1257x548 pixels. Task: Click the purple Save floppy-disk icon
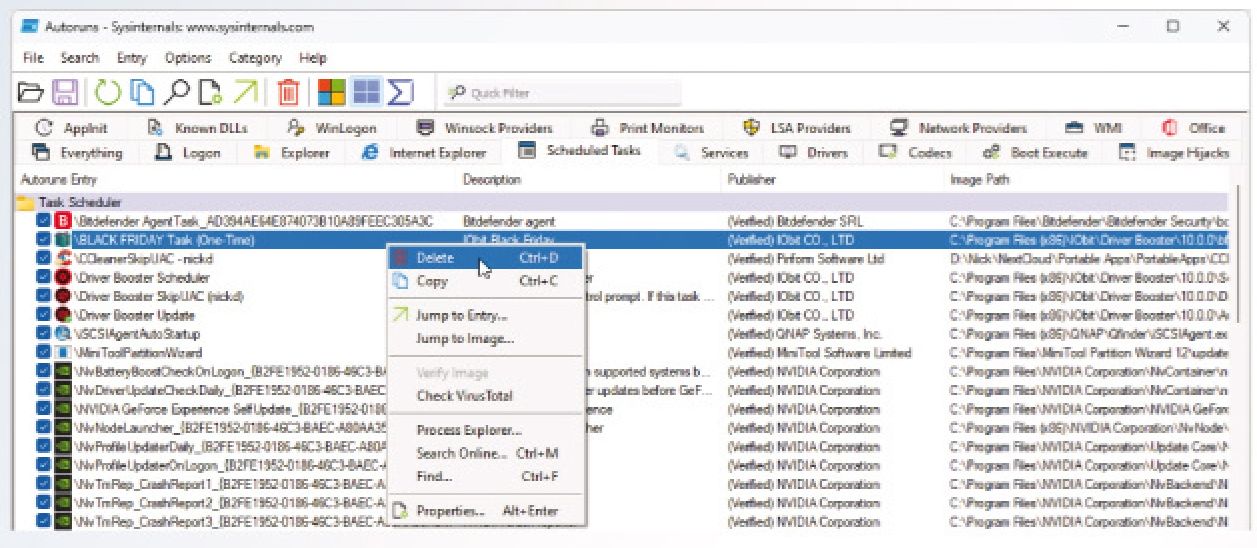(x=65, y=93)
